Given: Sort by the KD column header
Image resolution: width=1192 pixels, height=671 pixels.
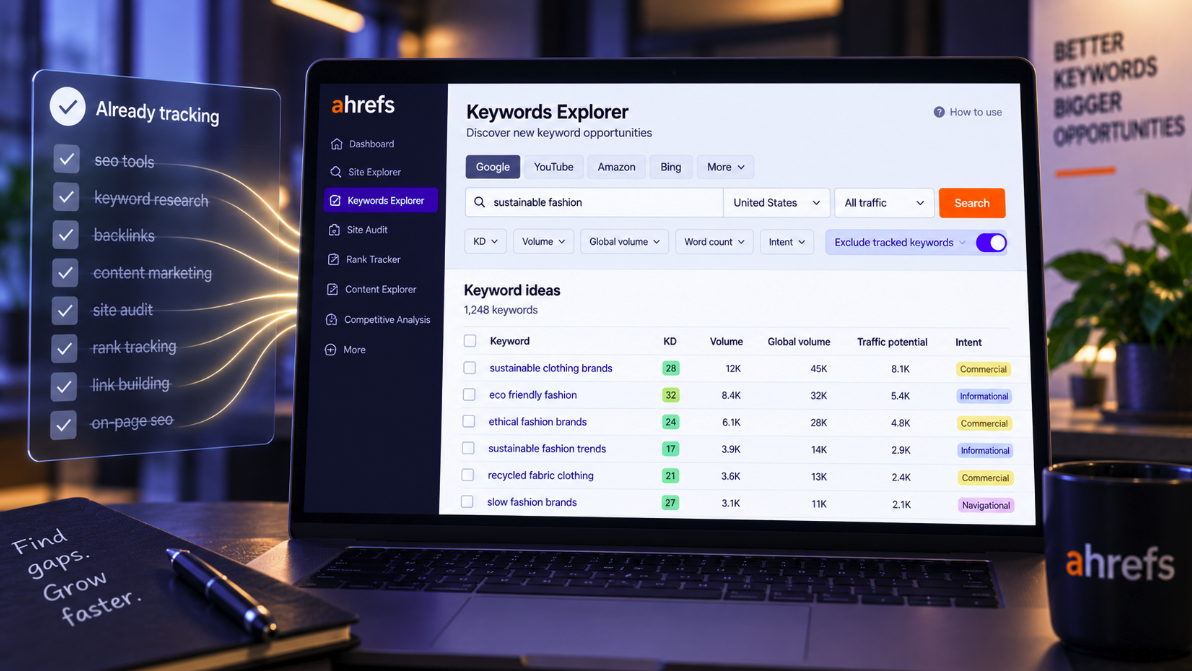Looking at the screenshot, I should (670, 341).
